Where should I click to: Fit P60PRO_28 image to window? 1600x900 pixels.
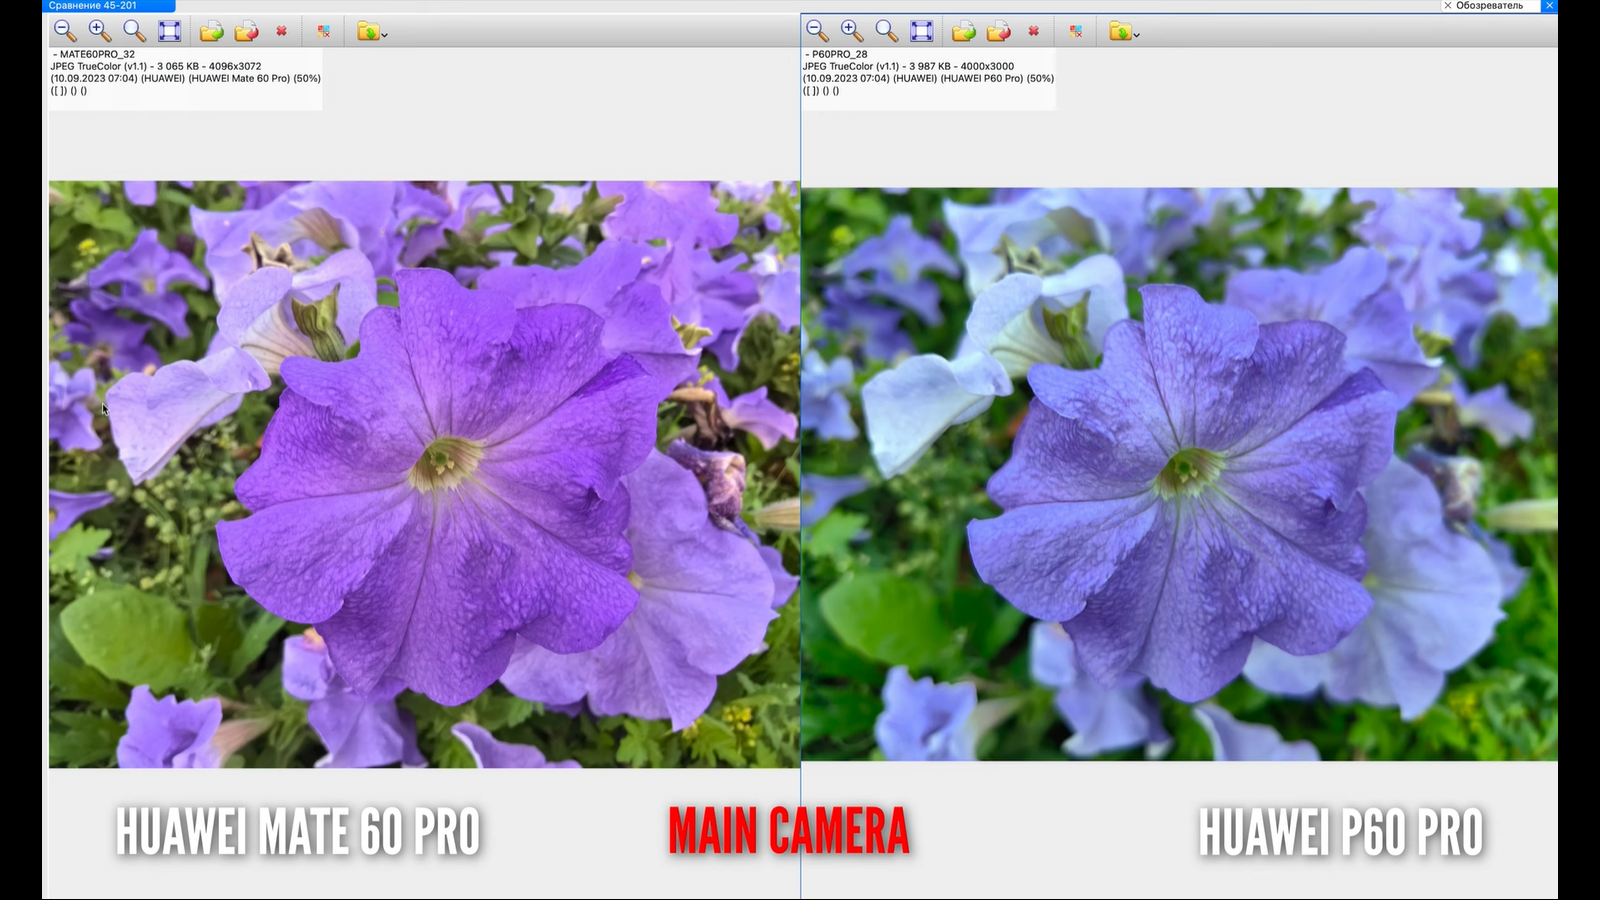tap(922, 31)
